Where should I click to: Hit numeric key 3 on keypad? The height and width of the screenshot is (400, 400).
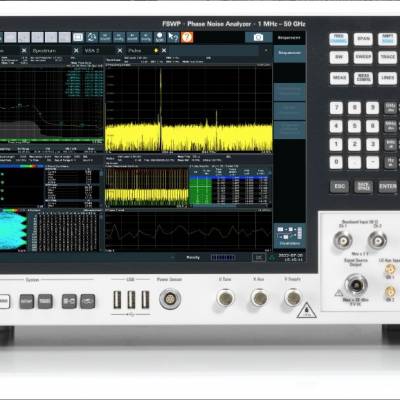[372, 144]
